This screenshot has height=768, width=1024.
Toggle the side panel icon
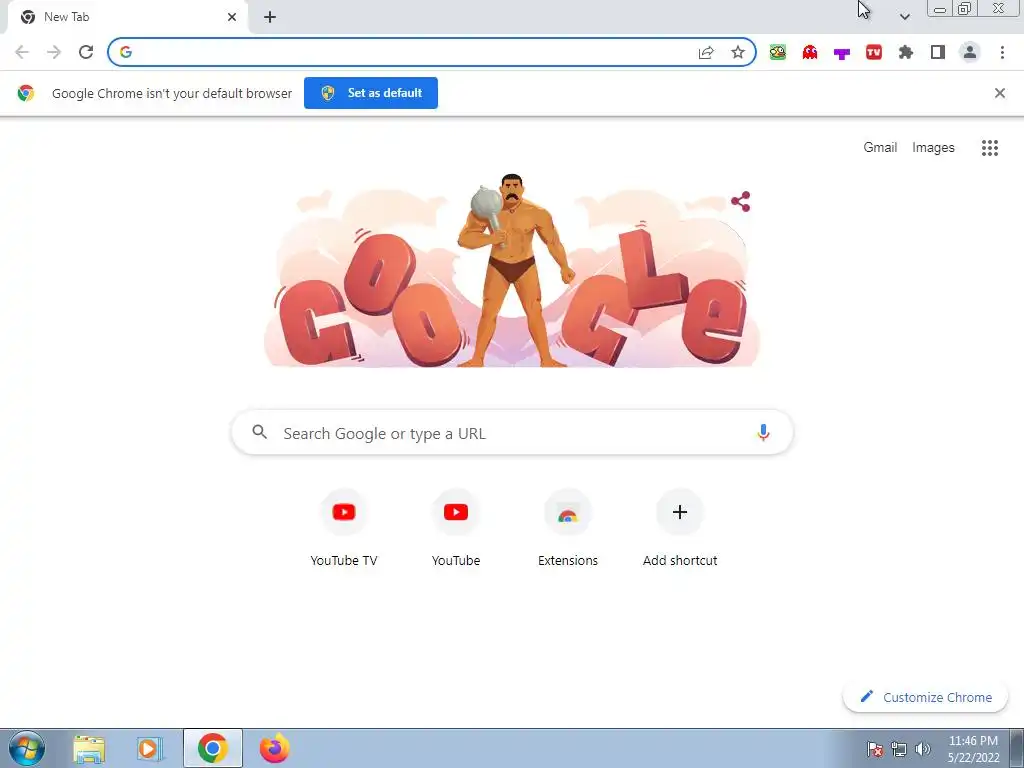pyautogui.click(x=938, y=52)
